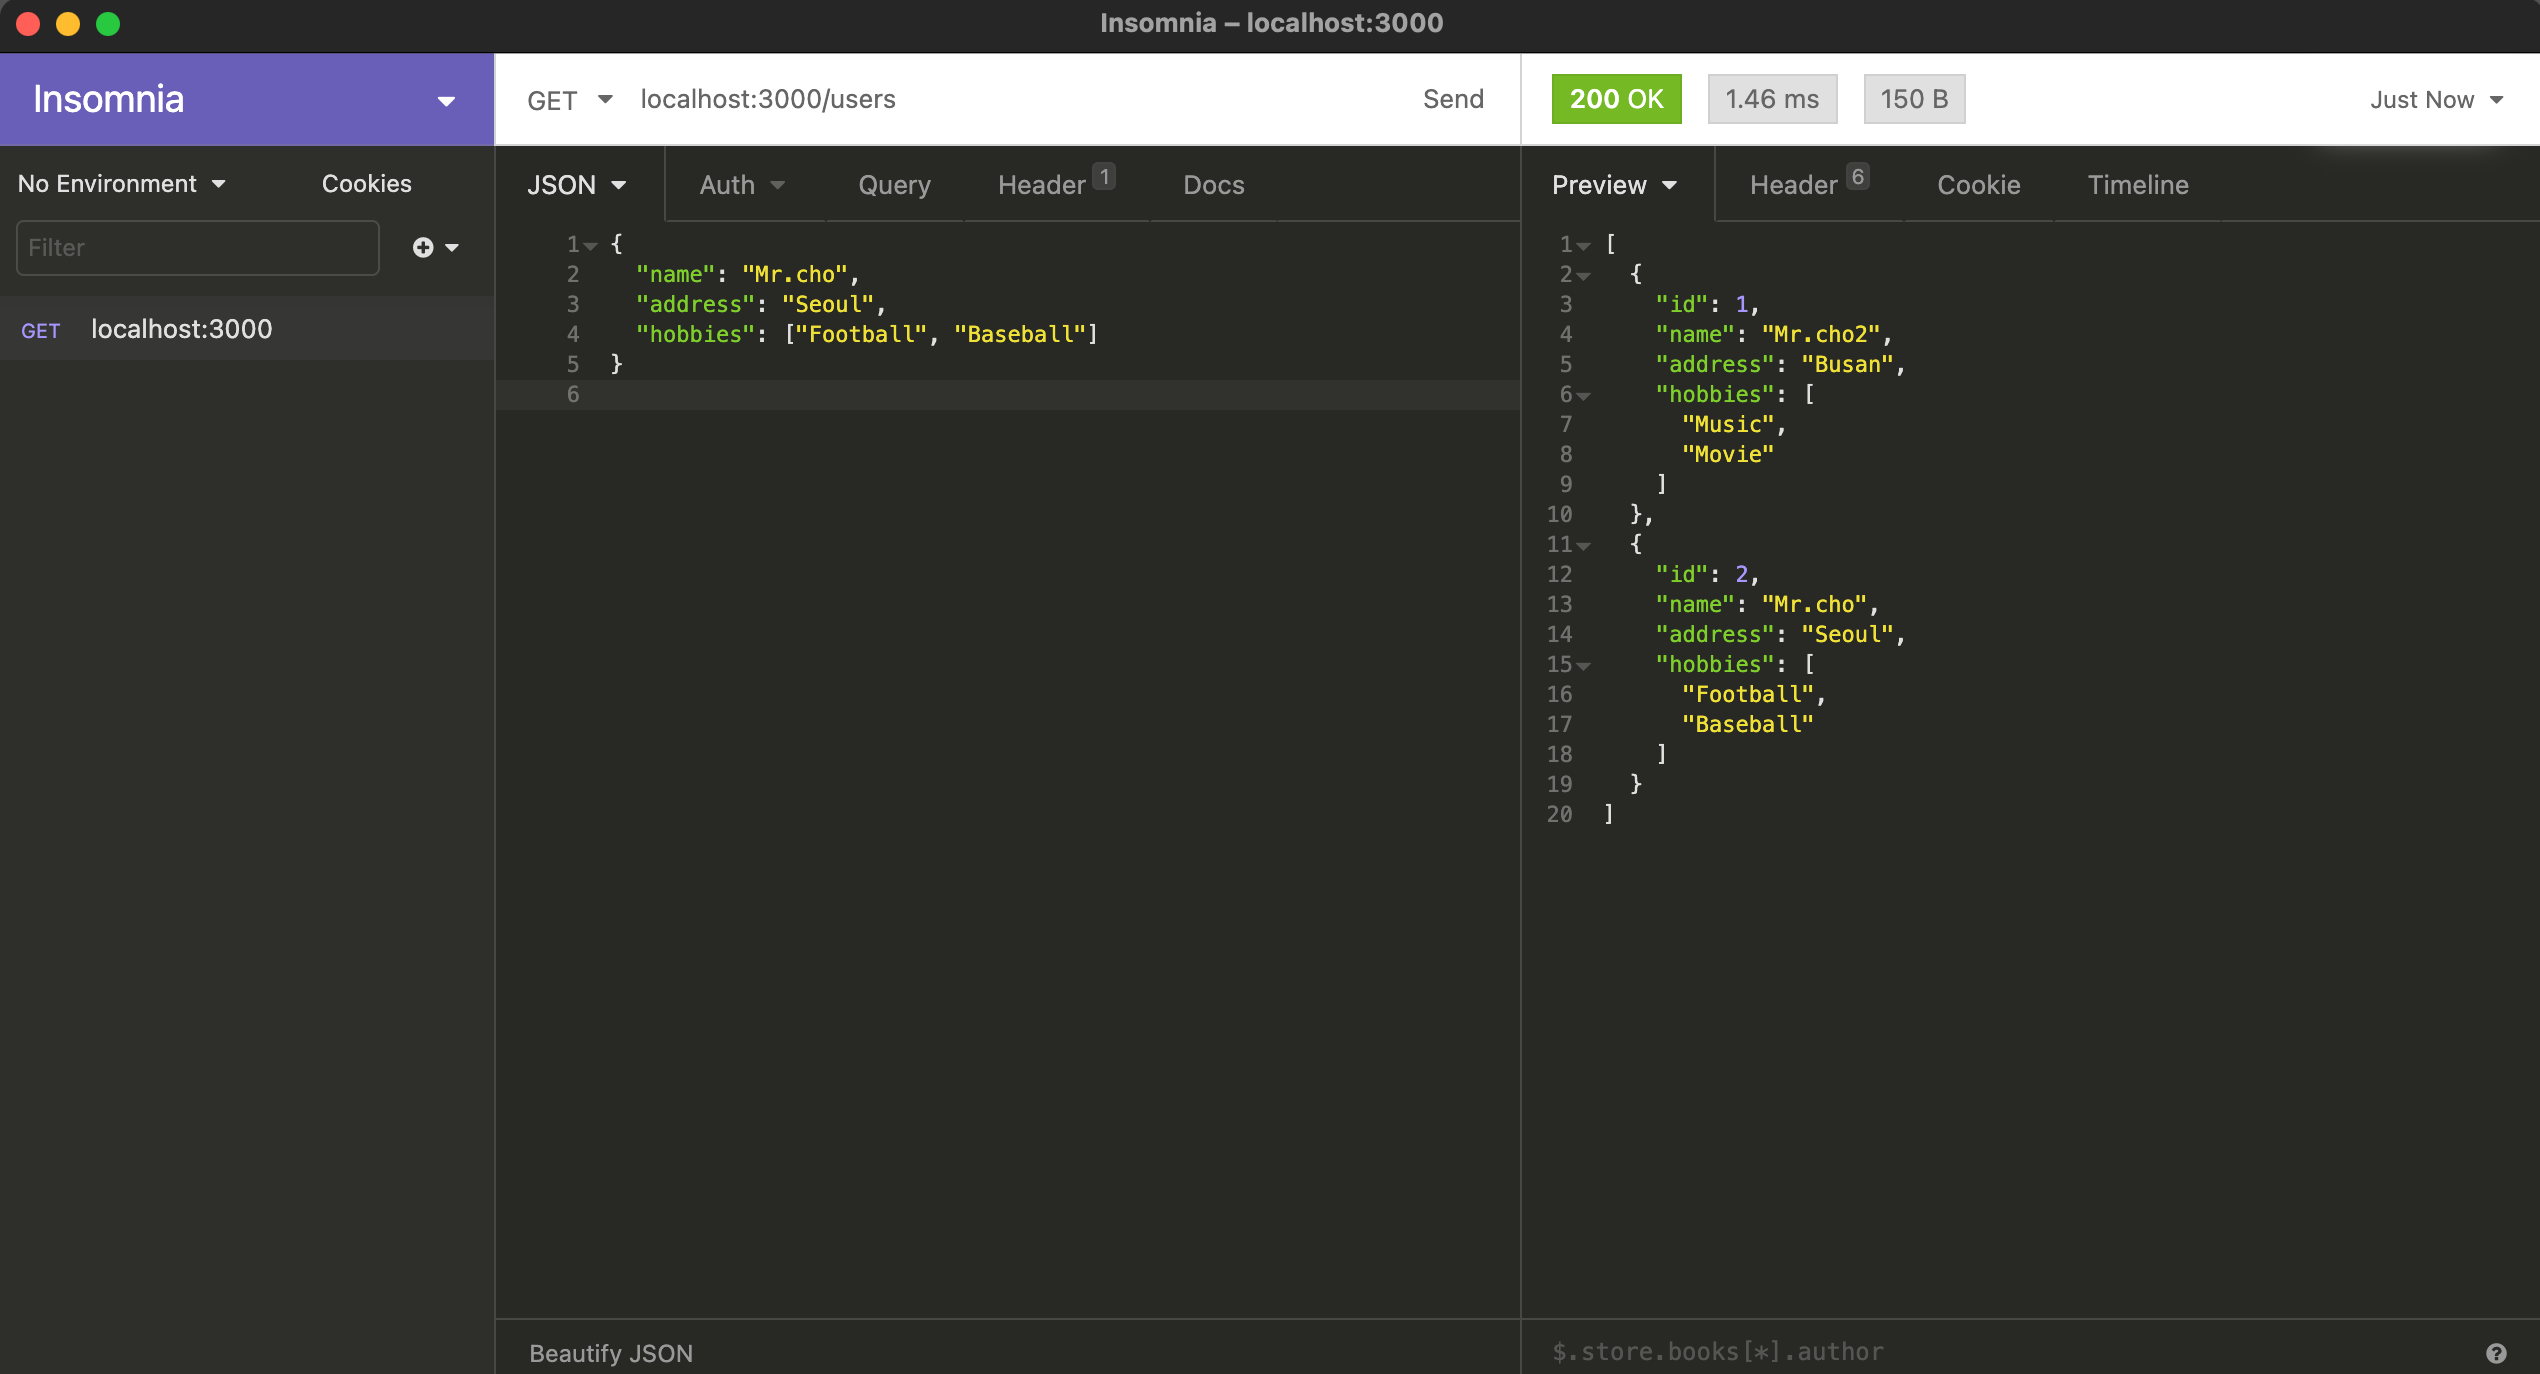Open the Cookies manager
The height and width of the screenshot is (1374, 2540).
[366, 184]
